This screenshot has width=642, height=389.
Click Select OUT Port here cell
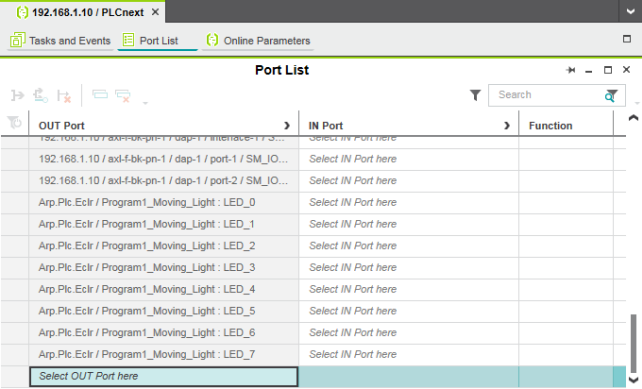coord(164,376)
